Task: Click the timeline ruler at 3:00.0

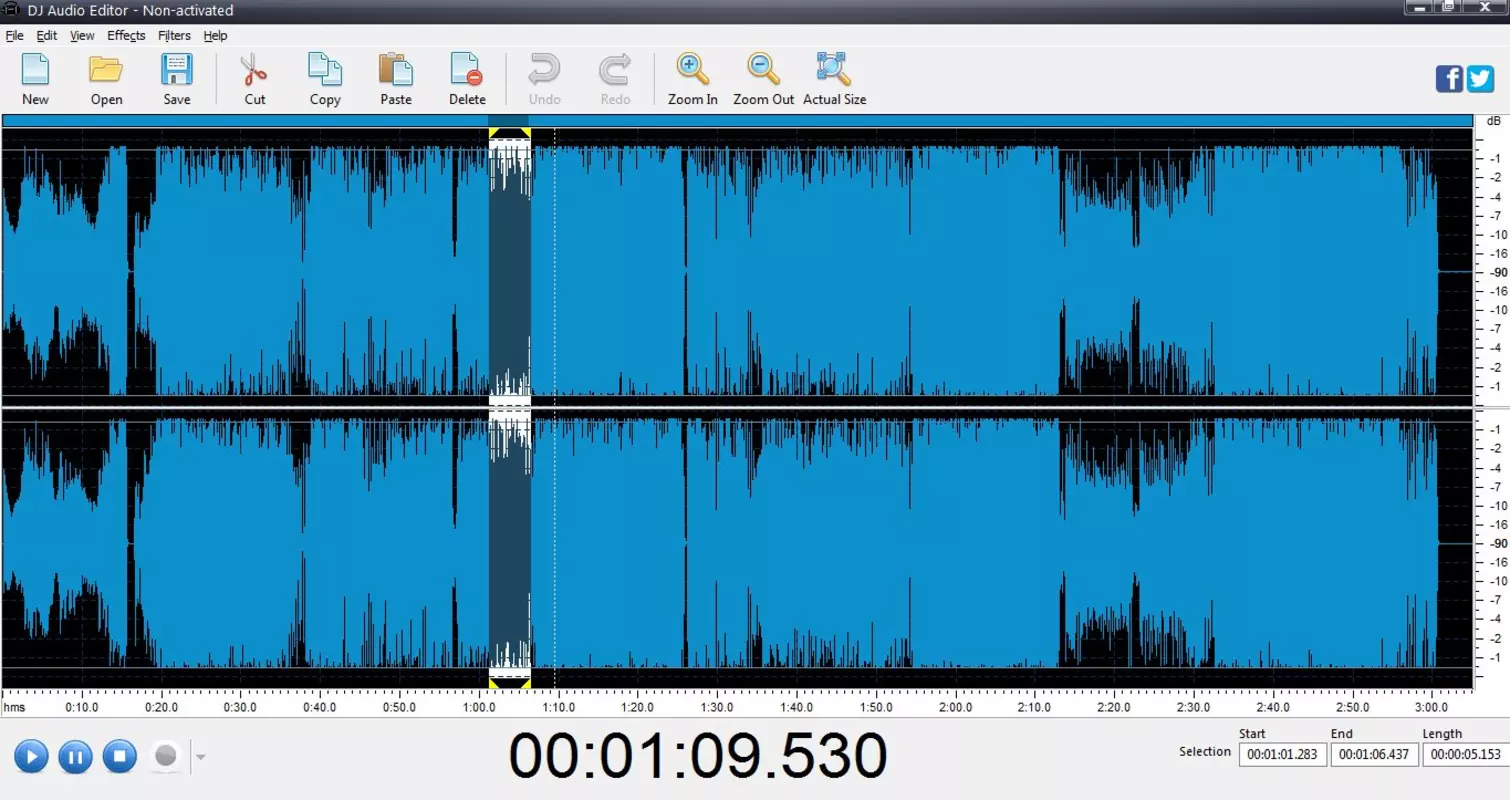Action: point(1431,707)
